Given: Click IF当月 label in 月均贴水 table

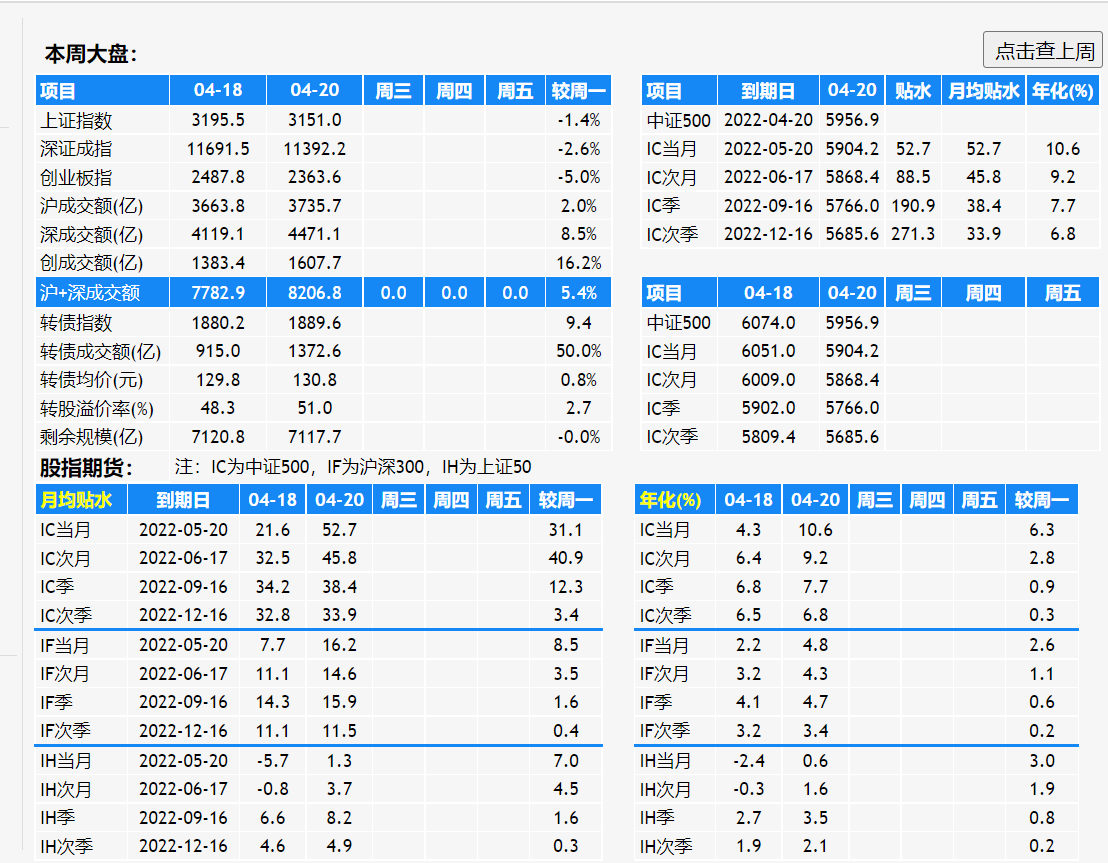Looking at the screenshot, I should tap(65, 645).
